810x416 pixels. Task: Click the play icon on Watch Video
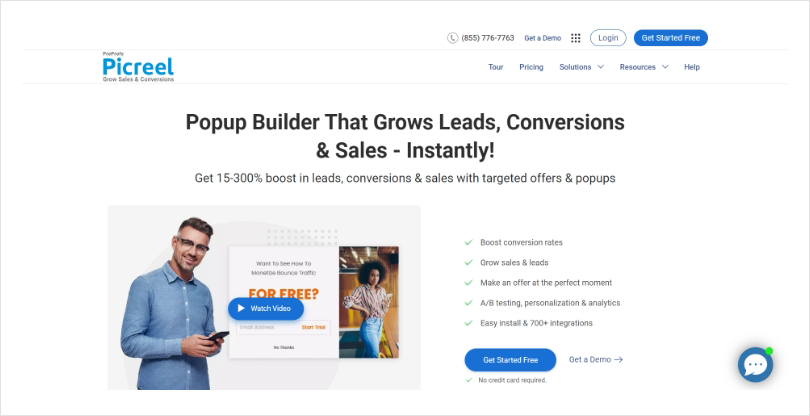241,309
